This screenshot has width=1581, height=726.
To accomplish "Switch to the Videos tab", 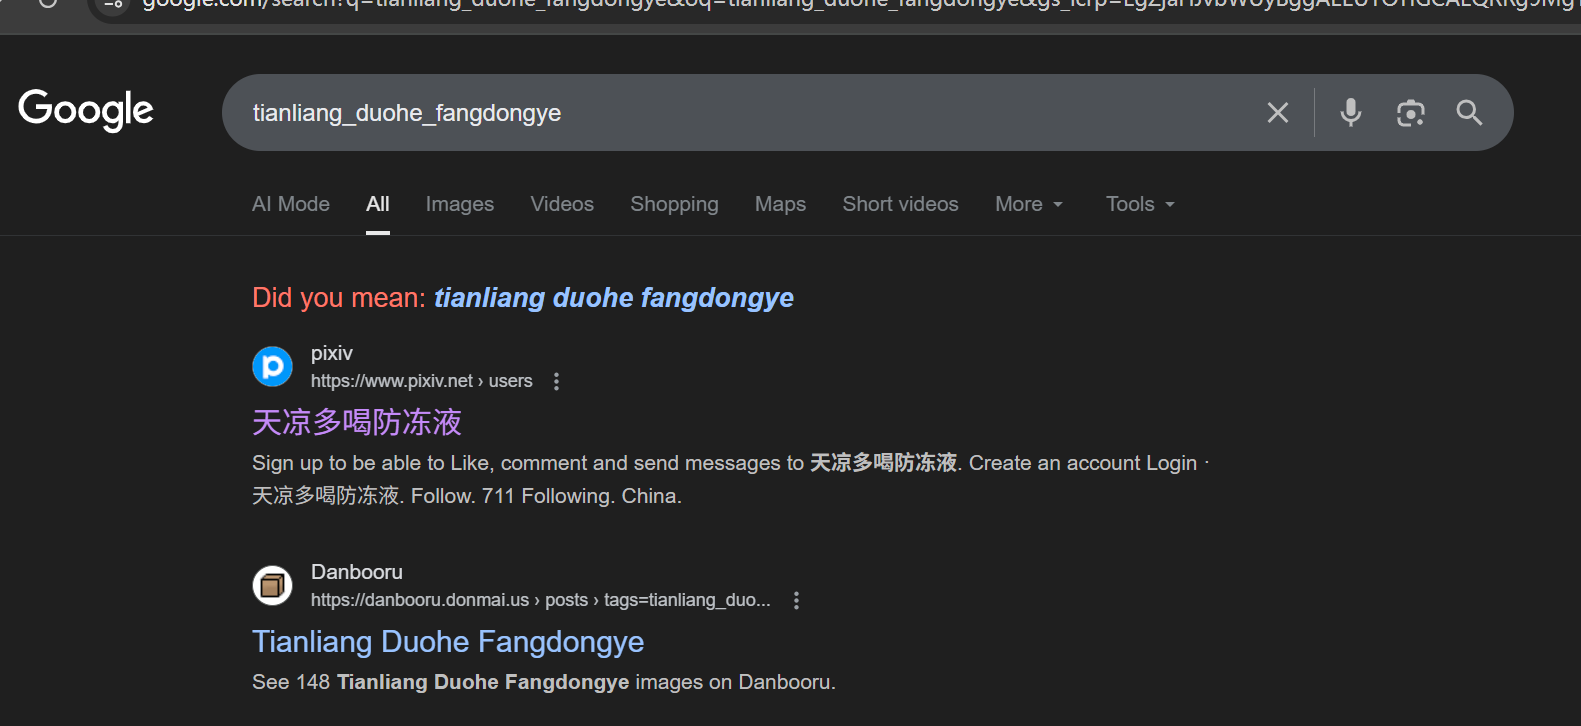I will [562, 204].
